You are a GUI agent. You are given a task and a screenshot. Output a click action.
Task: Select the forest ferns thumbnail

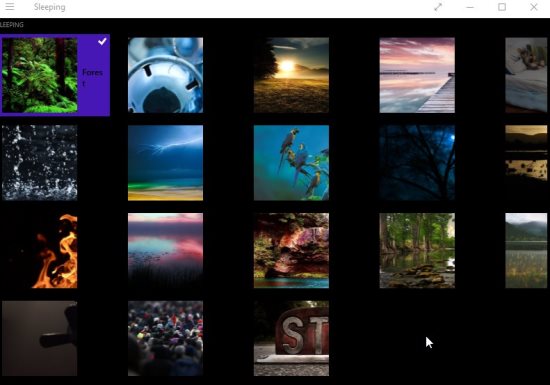pos(40,75)
